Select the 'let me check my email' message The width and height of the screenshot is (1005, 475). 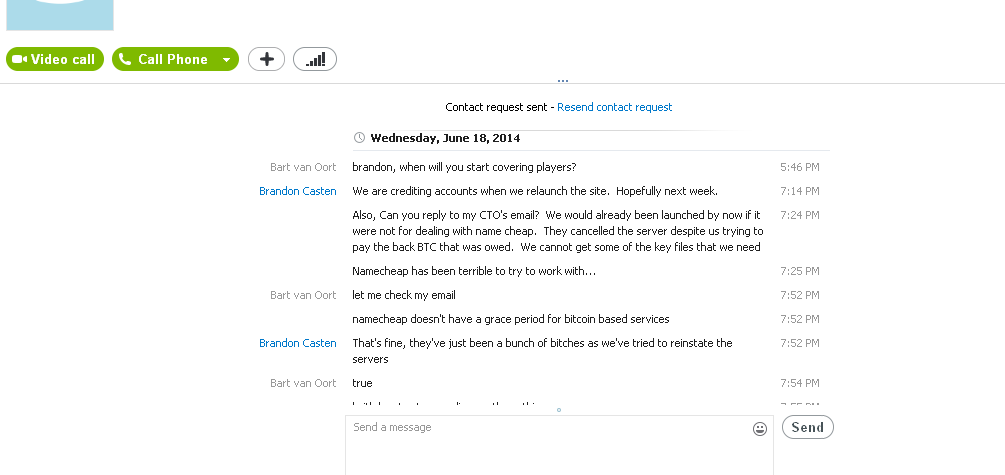tap(404, 295)
